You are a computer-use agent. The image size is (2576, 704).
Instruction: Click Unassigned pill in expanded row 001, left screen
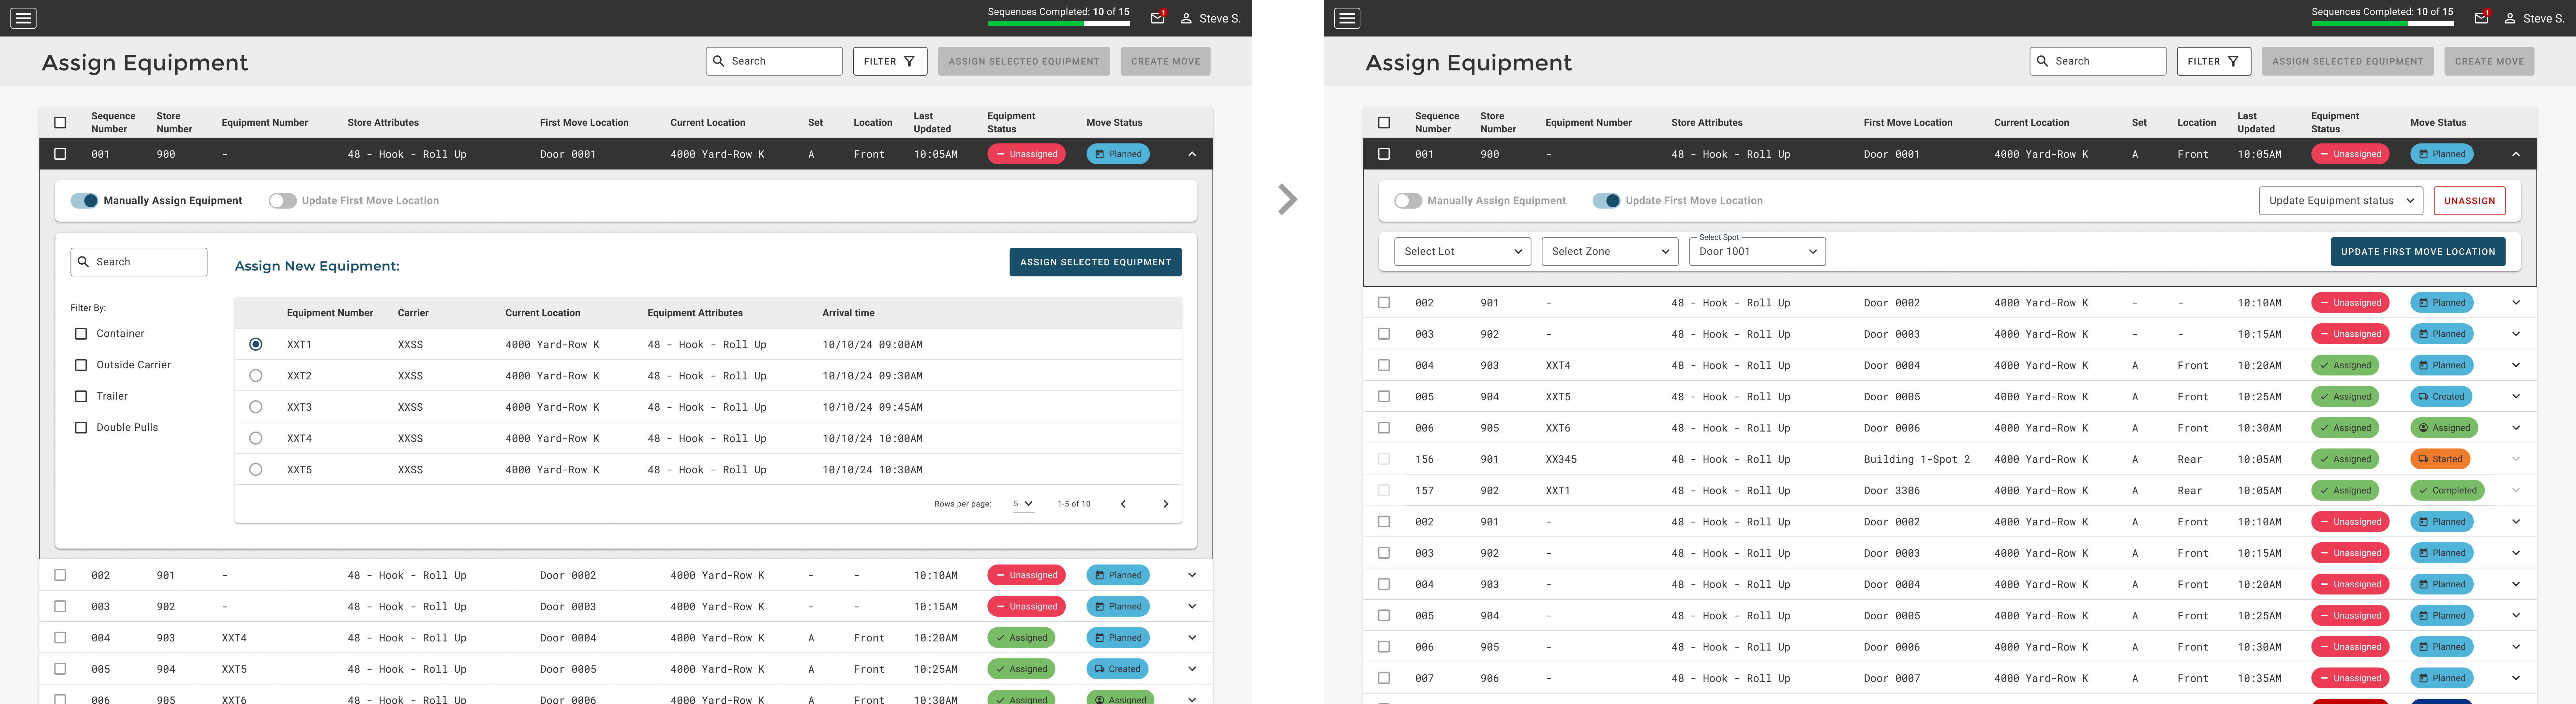[x=1026, y=154]
